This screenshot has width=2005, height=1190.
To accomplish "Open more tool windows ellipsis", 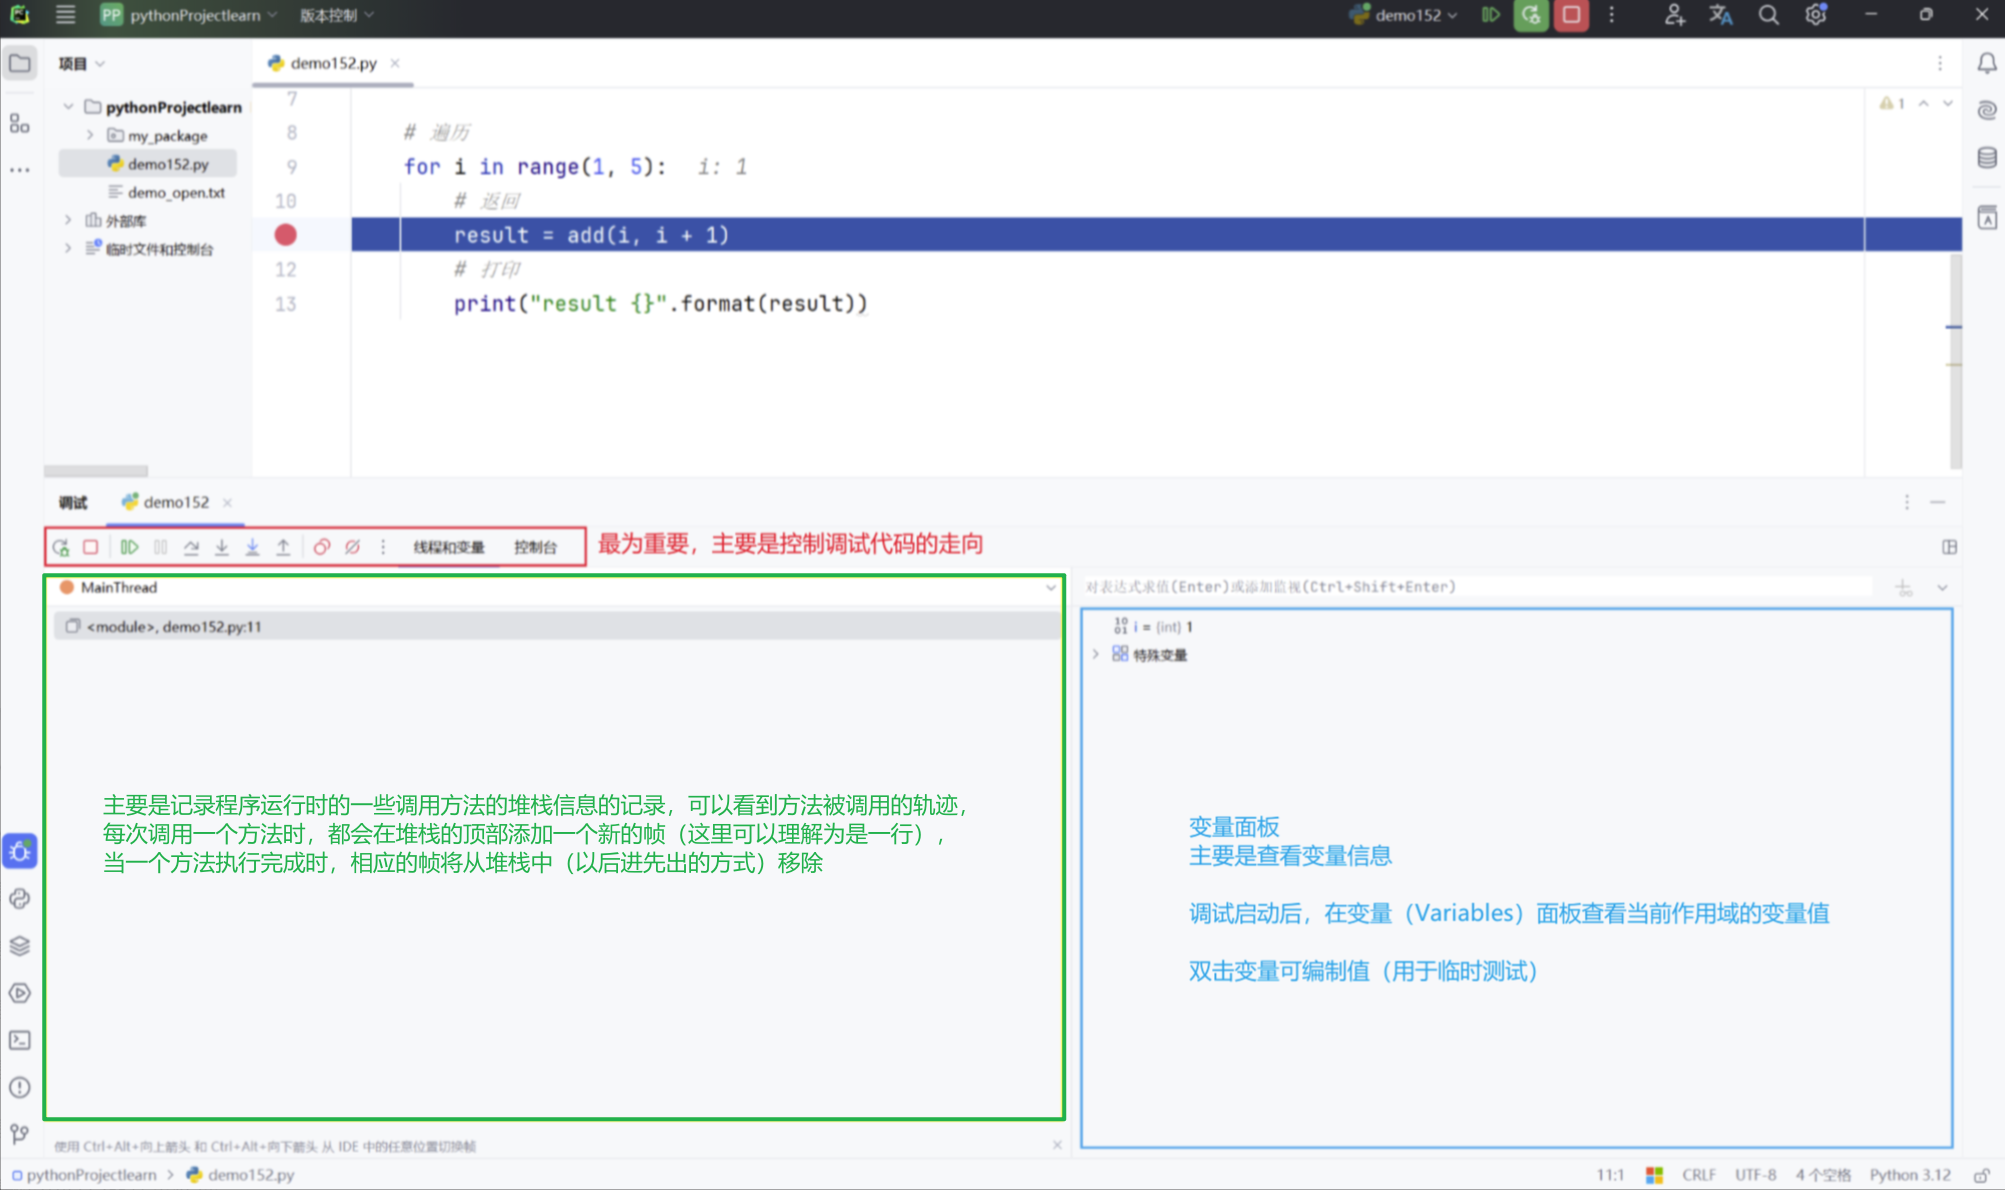I will 20,171.
